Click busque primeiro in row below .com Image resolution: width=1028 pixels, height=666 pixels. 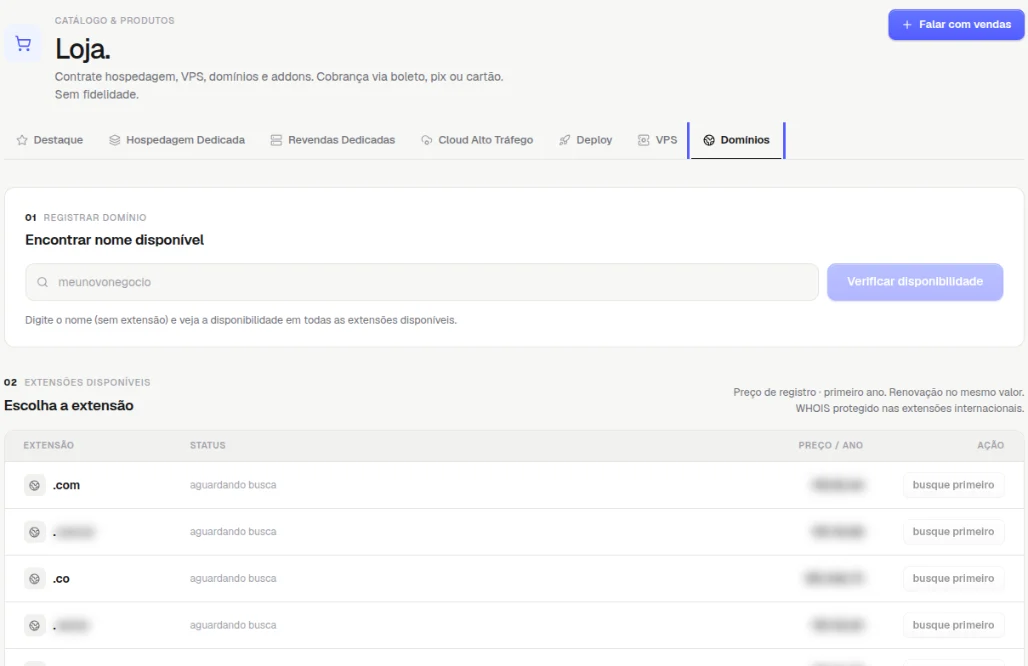pos(953,532)
